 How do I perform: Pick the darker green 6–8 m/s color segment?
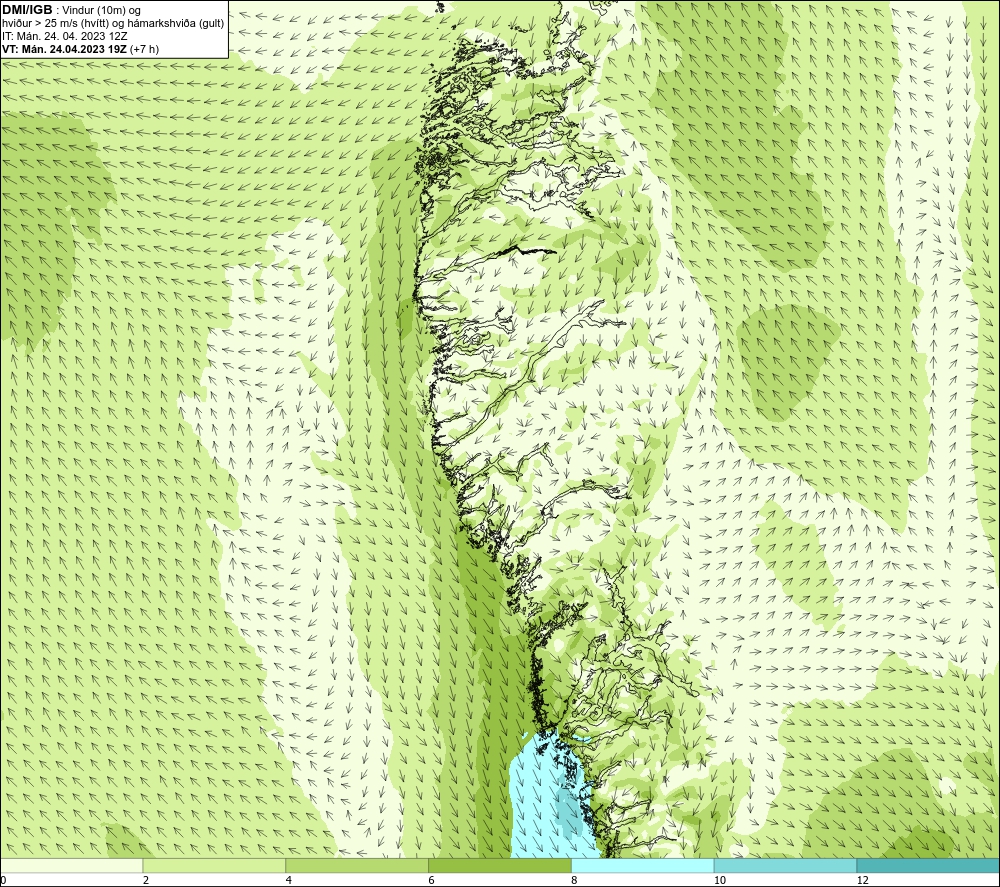[x=500, y=865]
